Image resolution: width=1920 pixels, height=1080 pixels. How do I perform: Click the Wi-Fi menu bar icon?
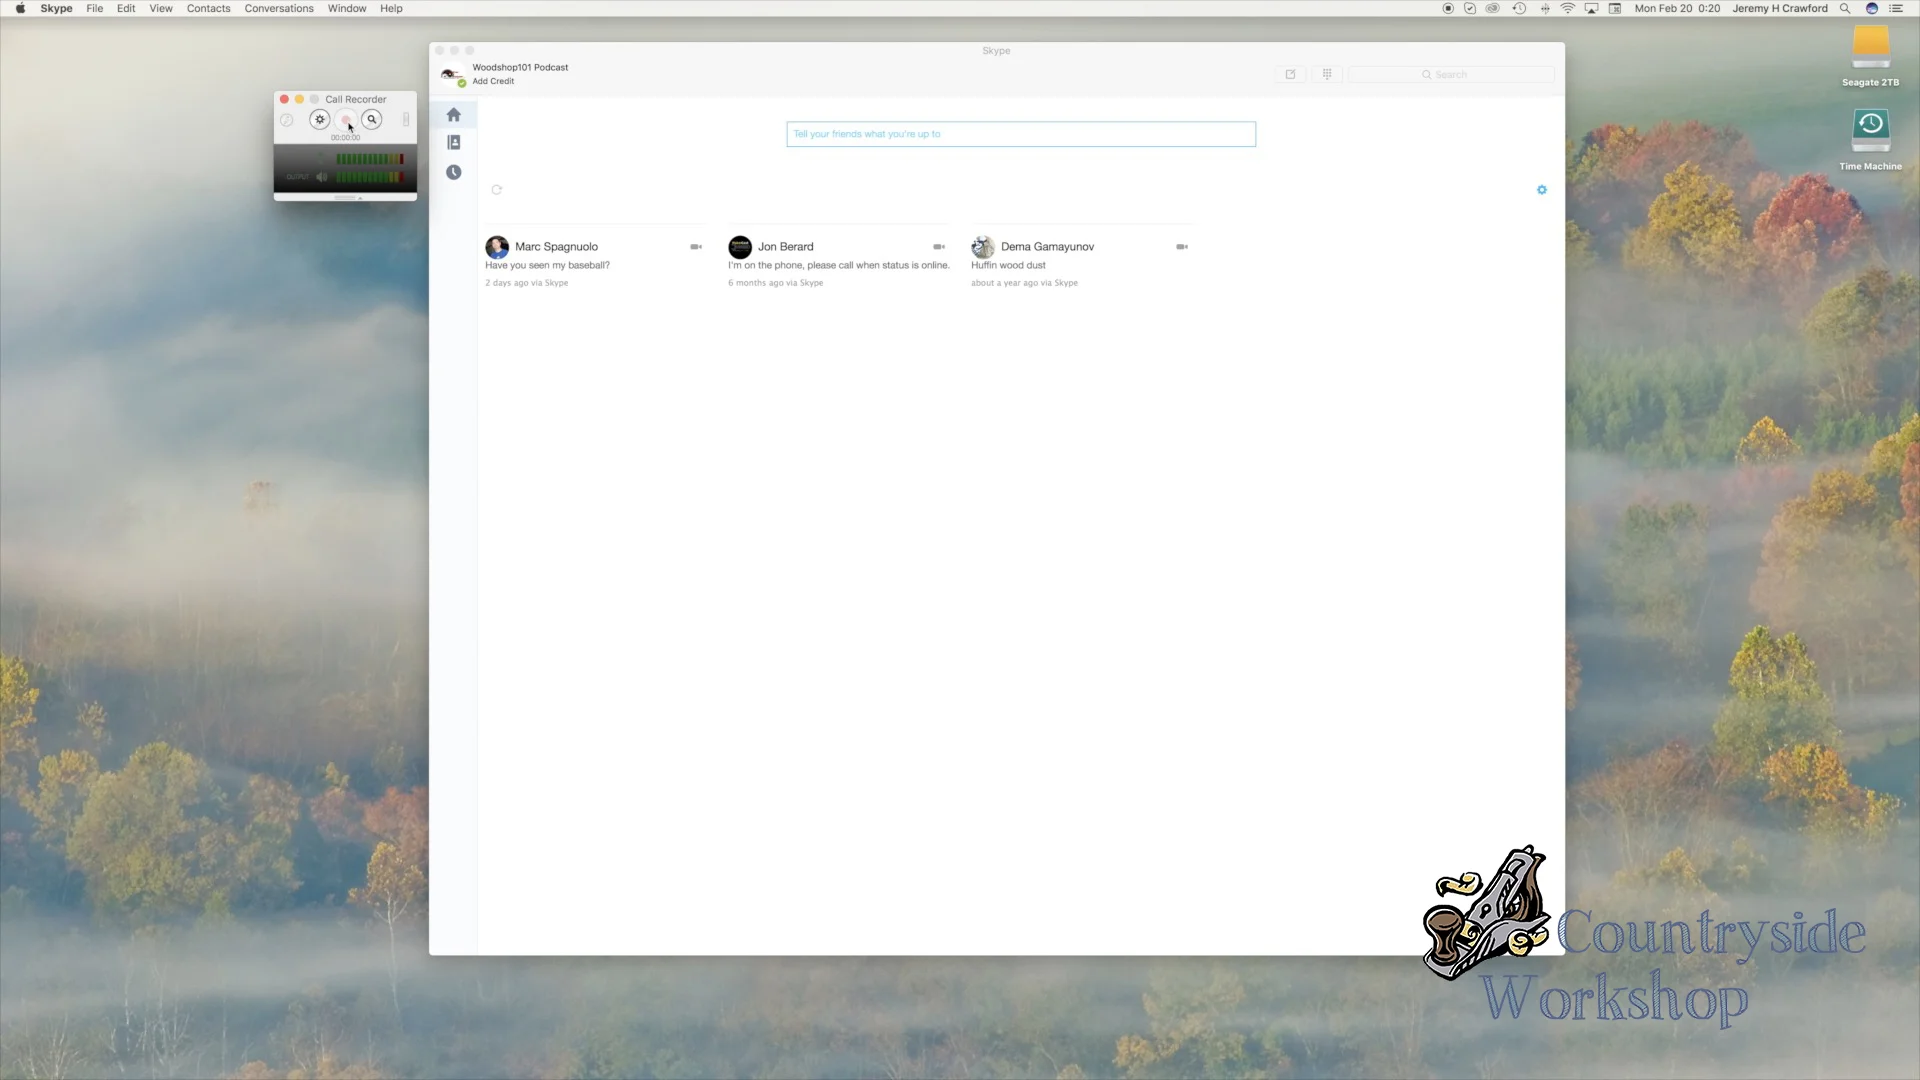pos(1568,8)
